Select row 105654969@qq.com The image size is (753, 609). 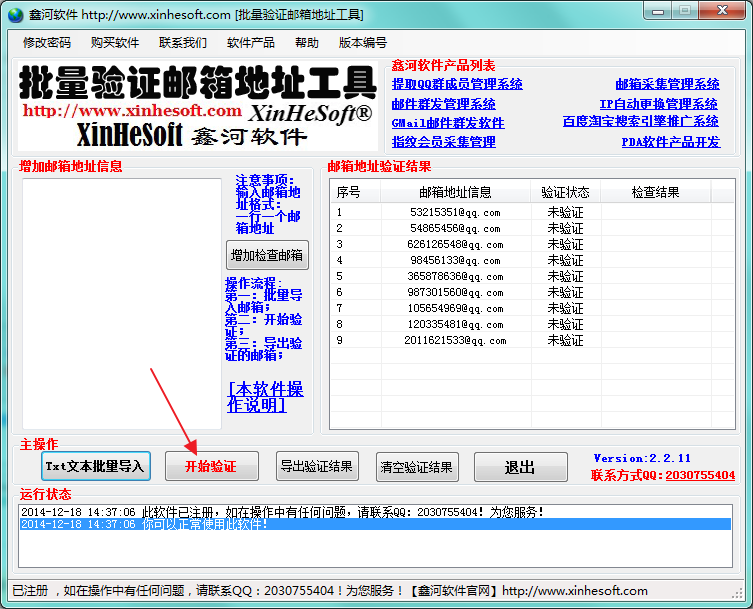point(533,308)
